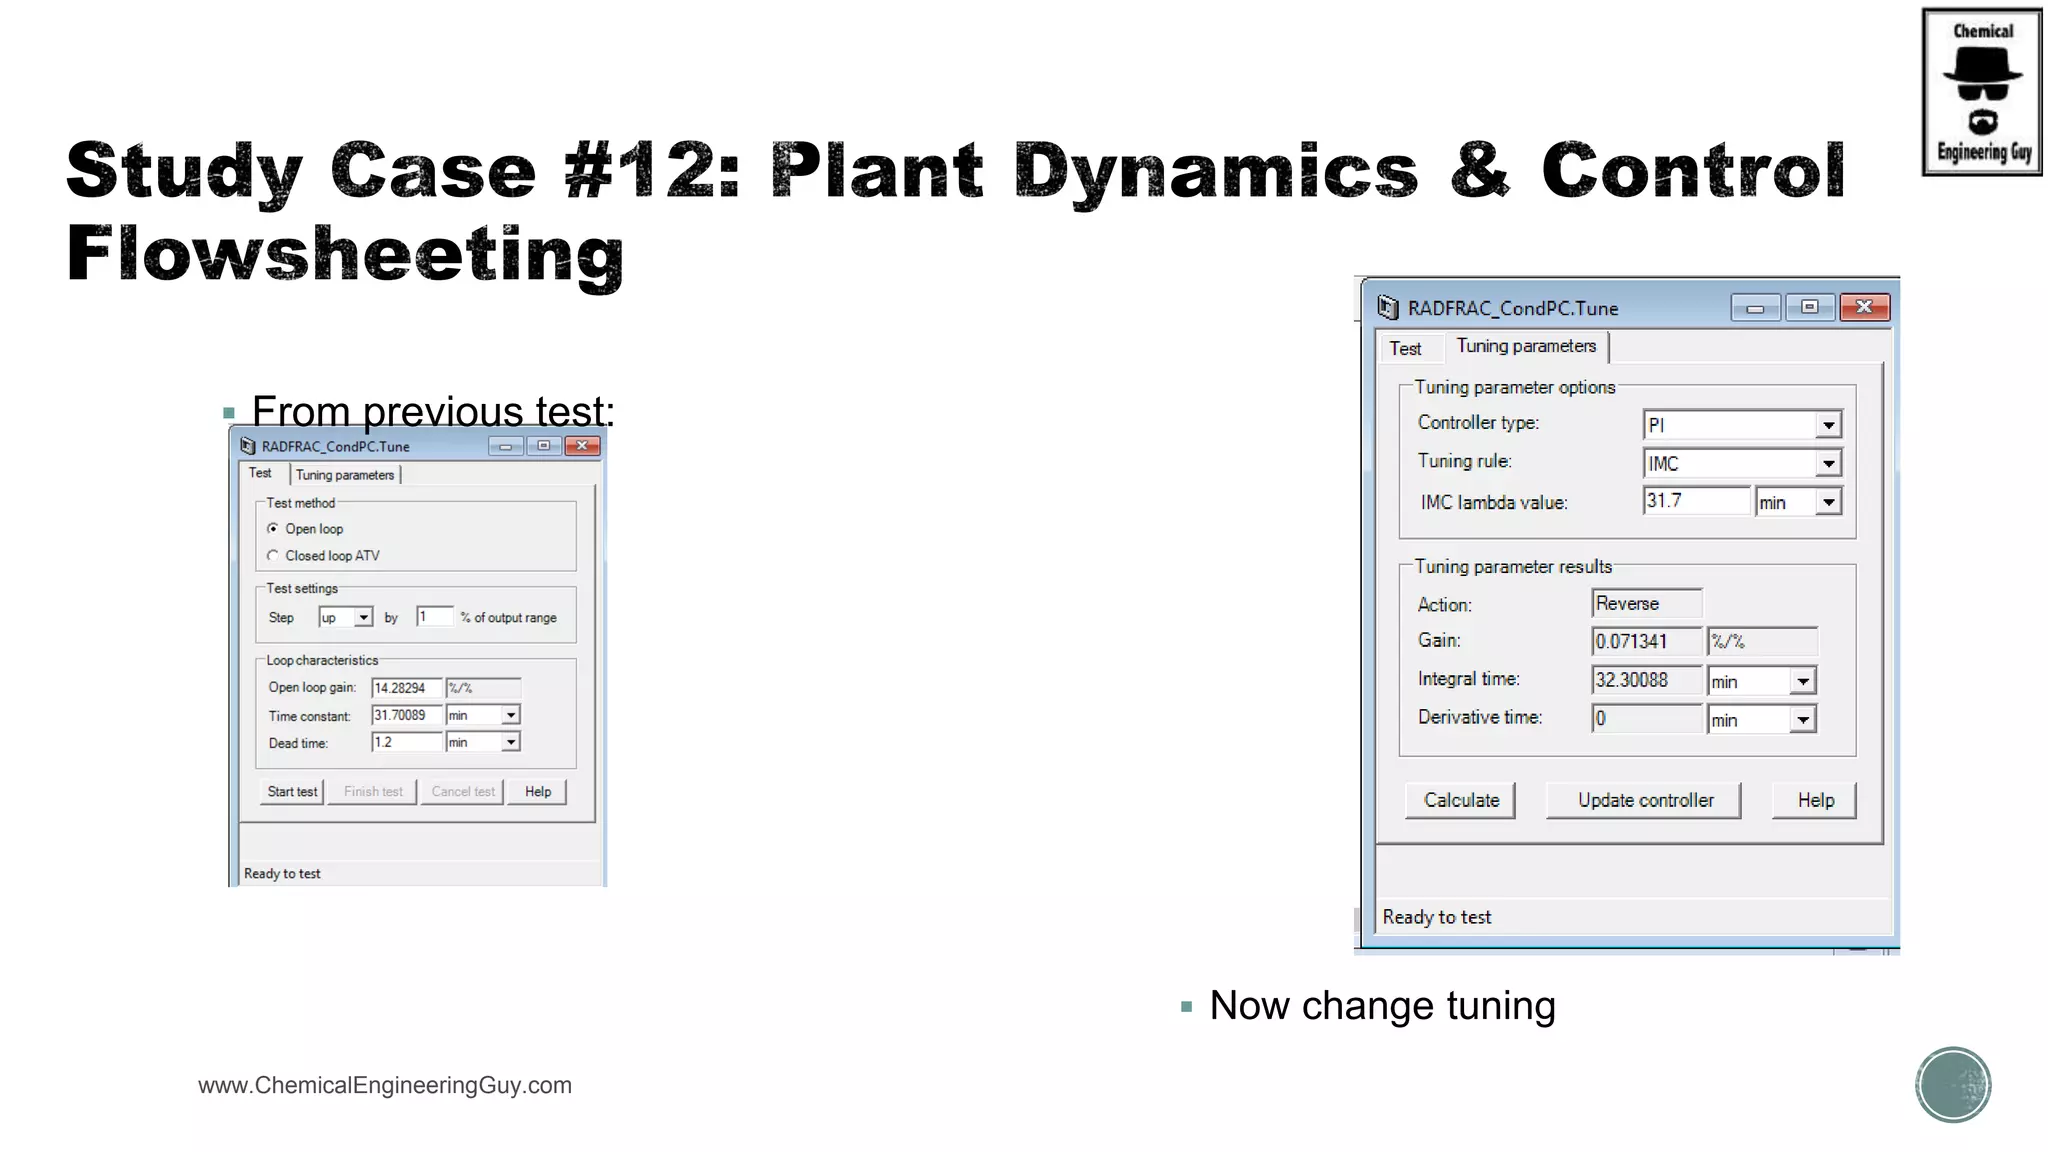Click the round teal circle in the slide corner
The image size is (2048, 1152).
pyautogui.click(x=1953, y=1084)
